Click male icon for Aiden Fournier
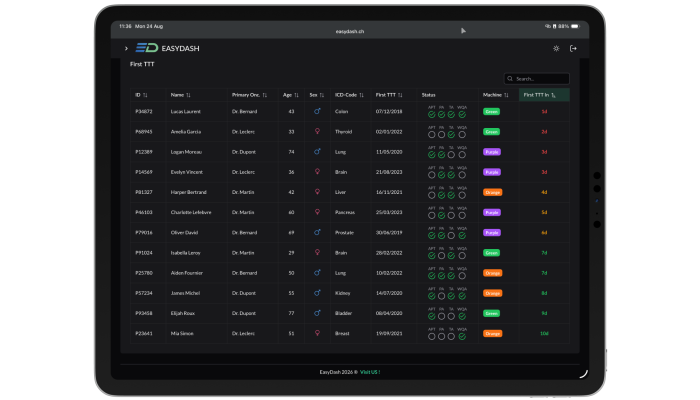Image resolution: width=700 pixels, height=400 pixels. pos(317,272)
